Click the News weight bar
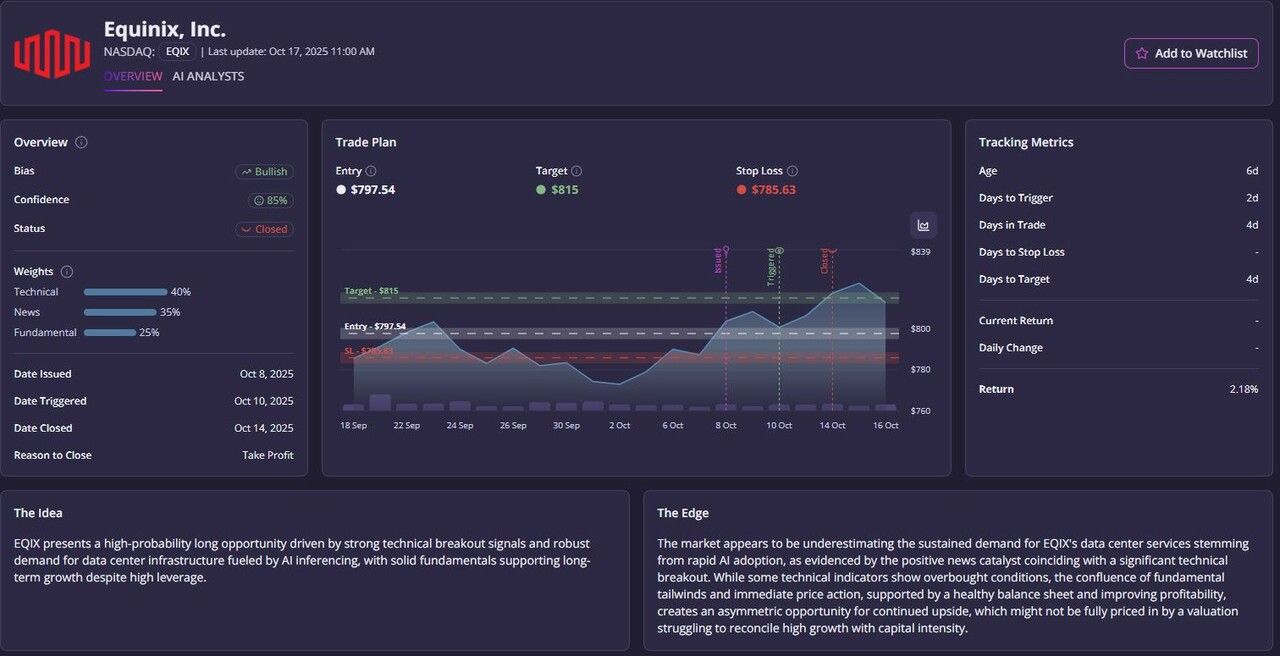This screenshot has width=1280, height=656. [x=120, y=312]
